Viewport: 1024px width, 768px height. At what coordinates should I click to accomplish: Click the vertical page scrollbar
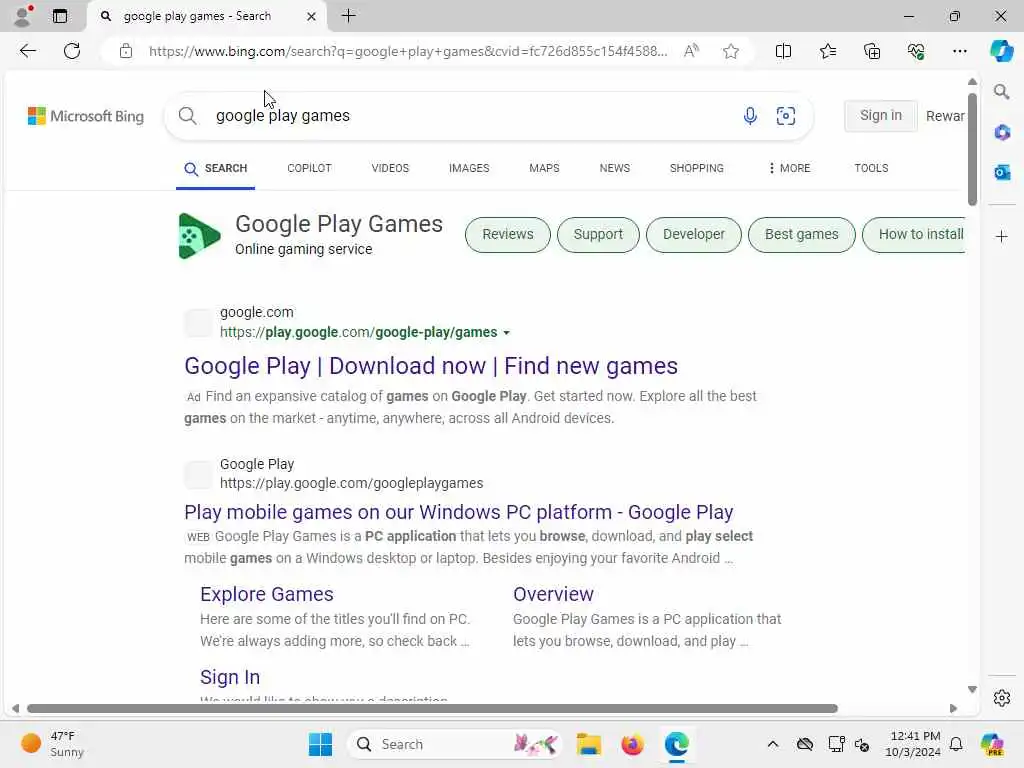(x=972, y=149)
